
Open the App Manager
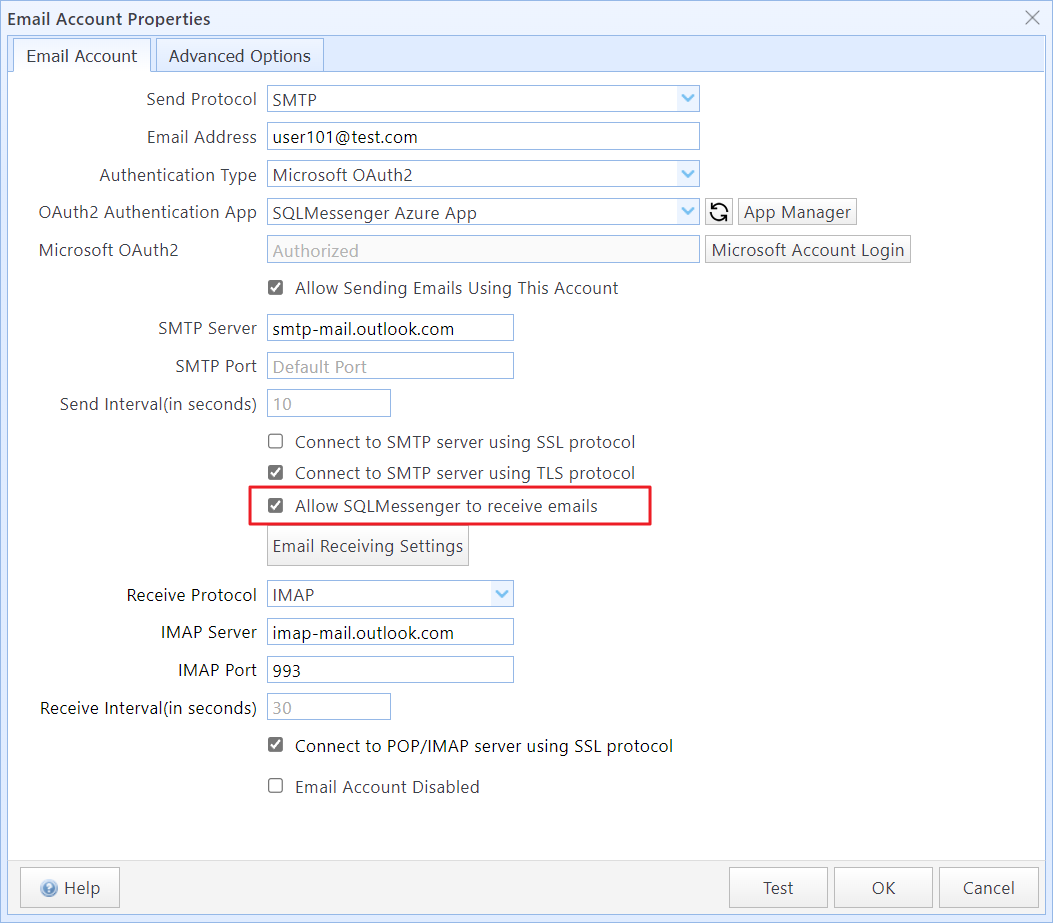tap(797, 212)
